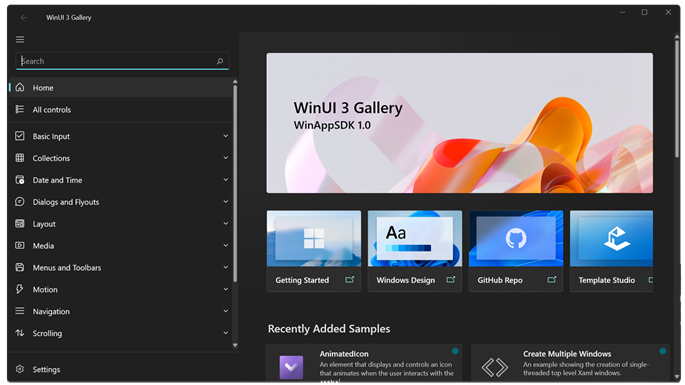
Task: Click the Scrolling arrows icon
Action: pos(20,333)
